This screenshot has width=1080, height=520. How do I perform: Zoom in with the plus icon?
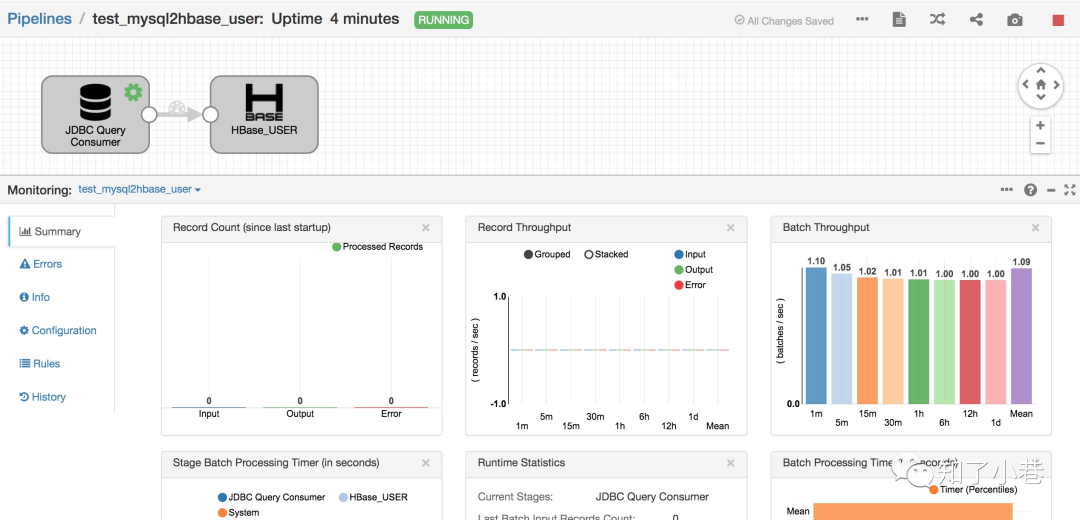coord(1041,125)
